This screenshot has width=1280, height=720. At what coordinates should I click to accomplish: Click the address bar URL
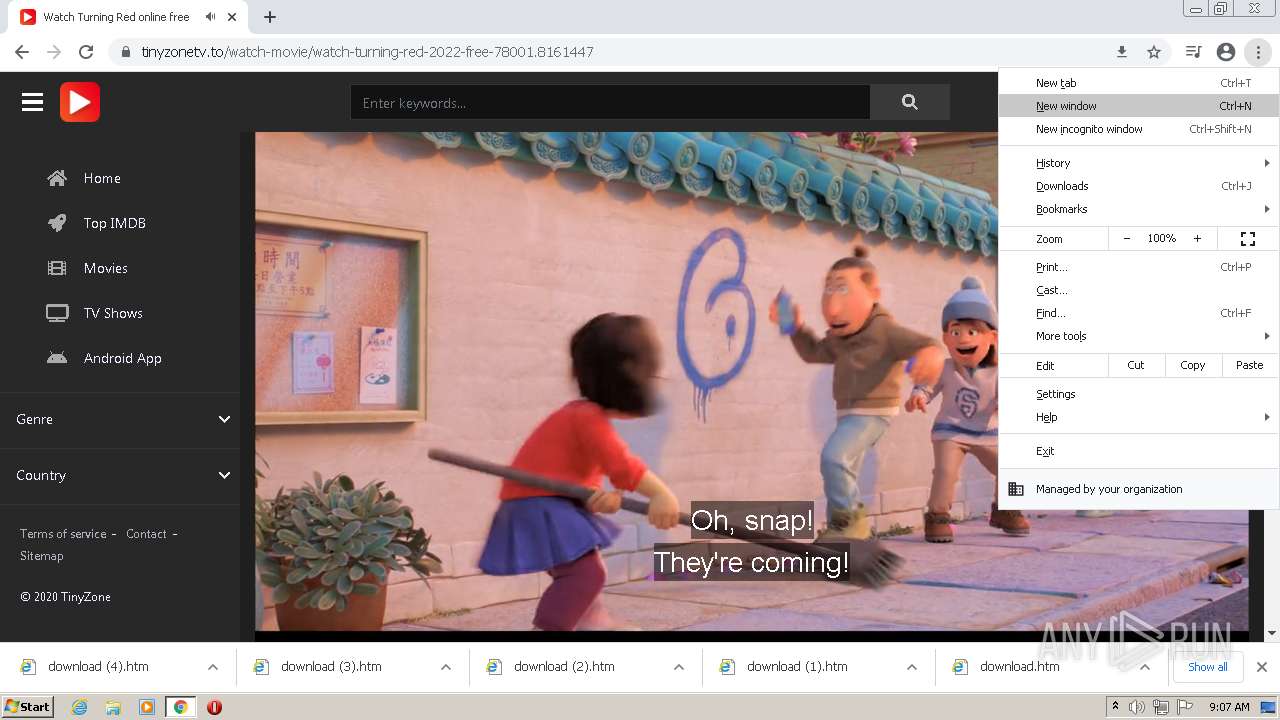pos(367,52)
